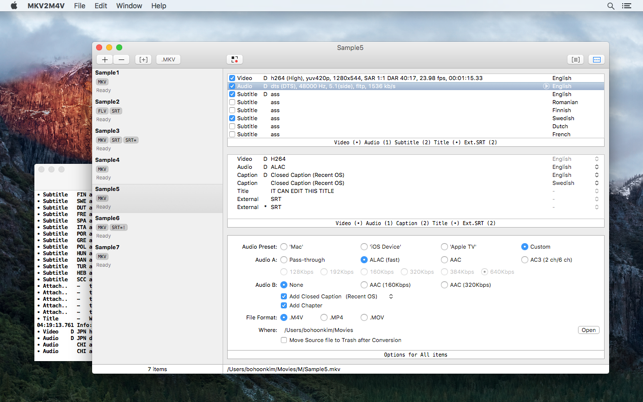This screenshot has width=643, height=402.
Task: Open the English Caption language stepper
Action: tap(597, 175)
